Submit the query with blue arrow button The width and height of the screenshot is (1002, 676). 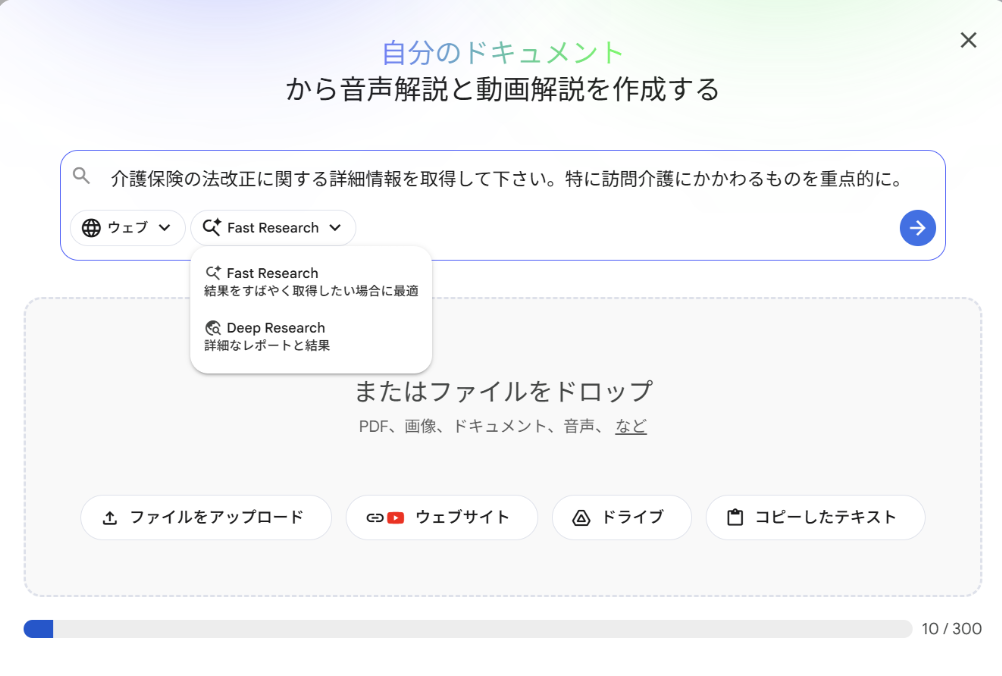(x=918, y=228)
